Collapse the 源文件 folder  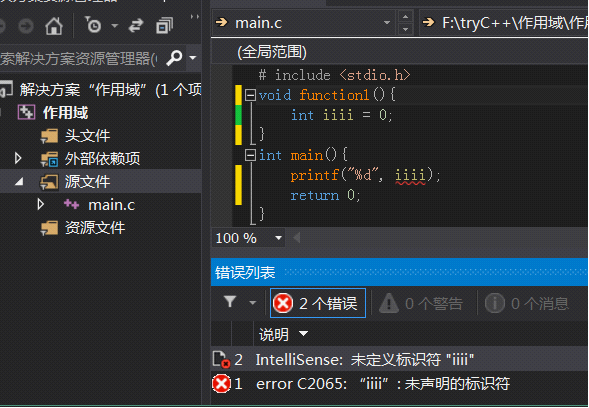(x=19, y=182)
